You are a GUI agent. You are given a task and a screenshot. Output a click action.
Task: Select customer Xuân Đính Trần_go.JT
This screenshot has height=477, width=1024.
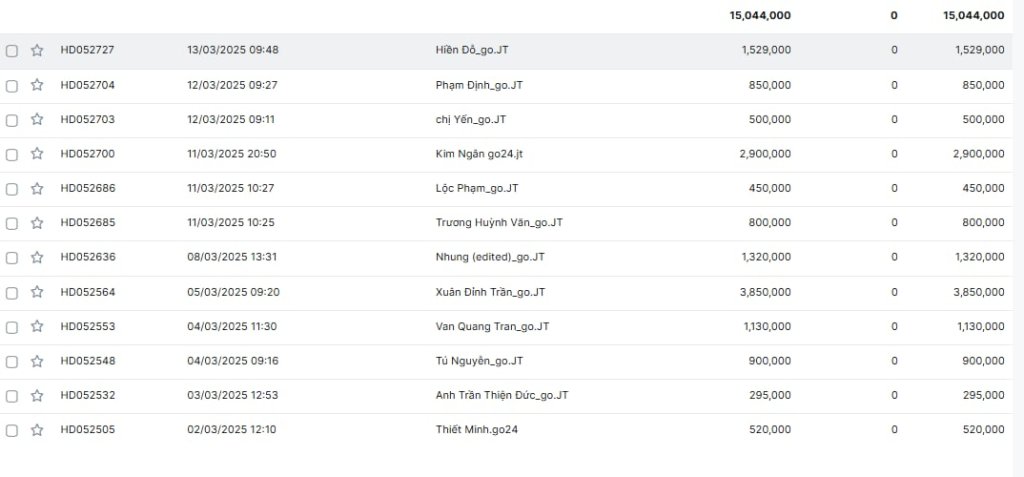click(490, 292)
